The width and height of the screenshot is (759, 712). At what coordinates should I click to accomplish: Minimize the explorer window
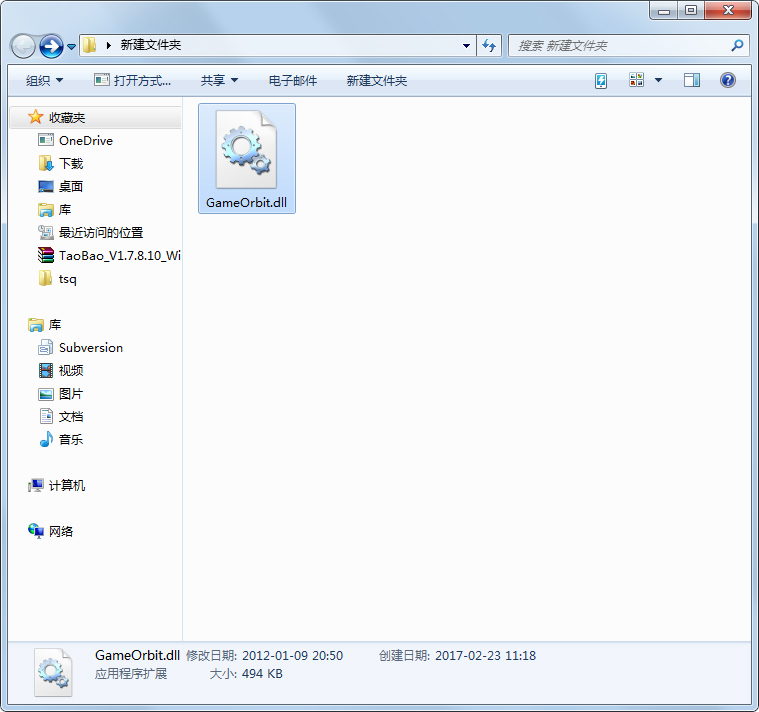pos(664,11)
